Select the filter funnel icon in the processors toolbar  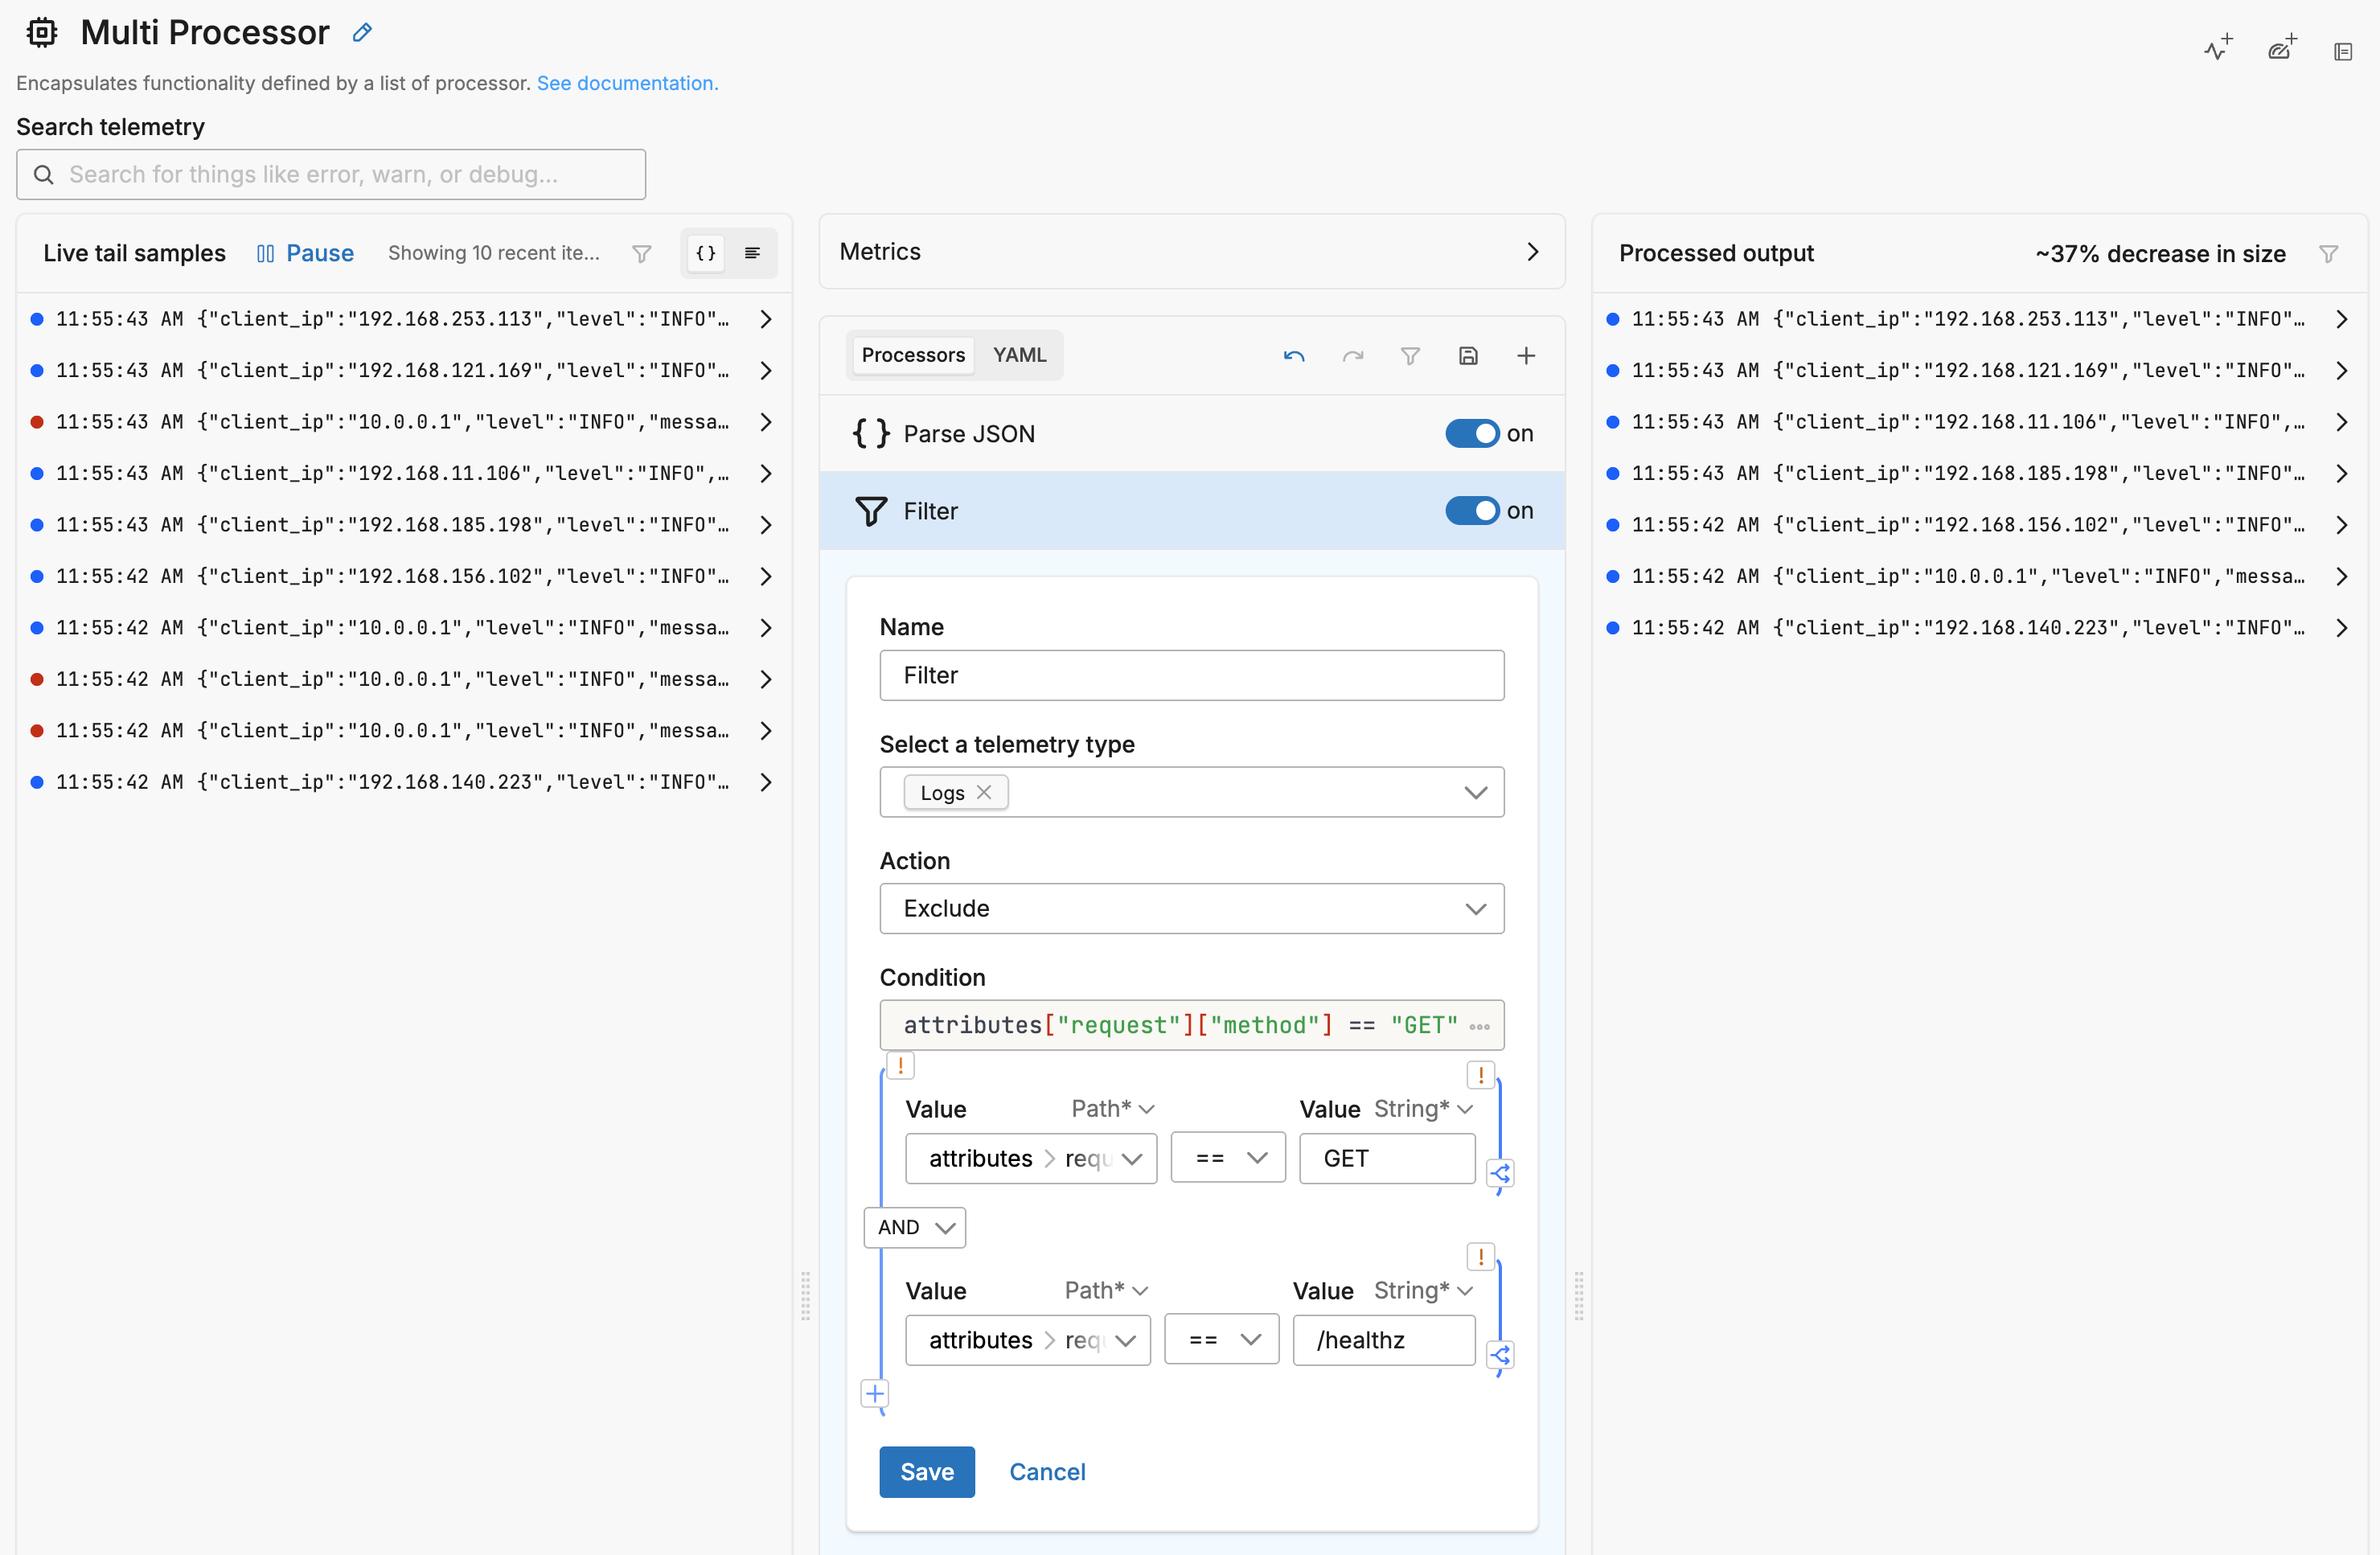coord(1410,355)
